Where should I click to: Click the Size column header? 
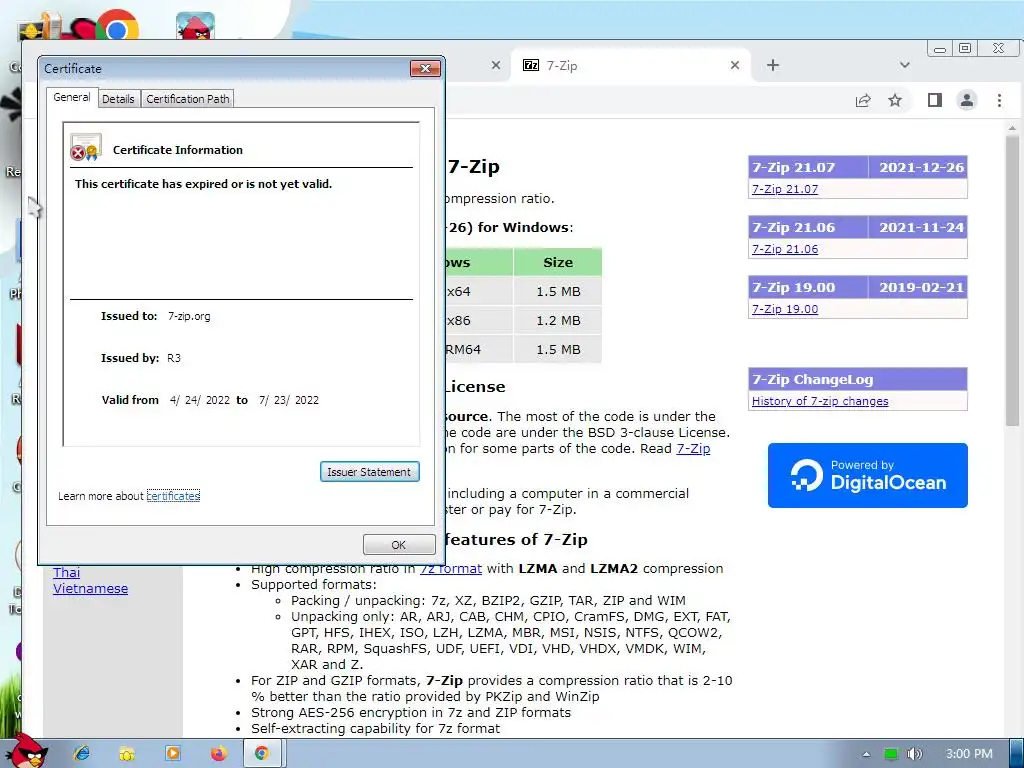(558, 262)
